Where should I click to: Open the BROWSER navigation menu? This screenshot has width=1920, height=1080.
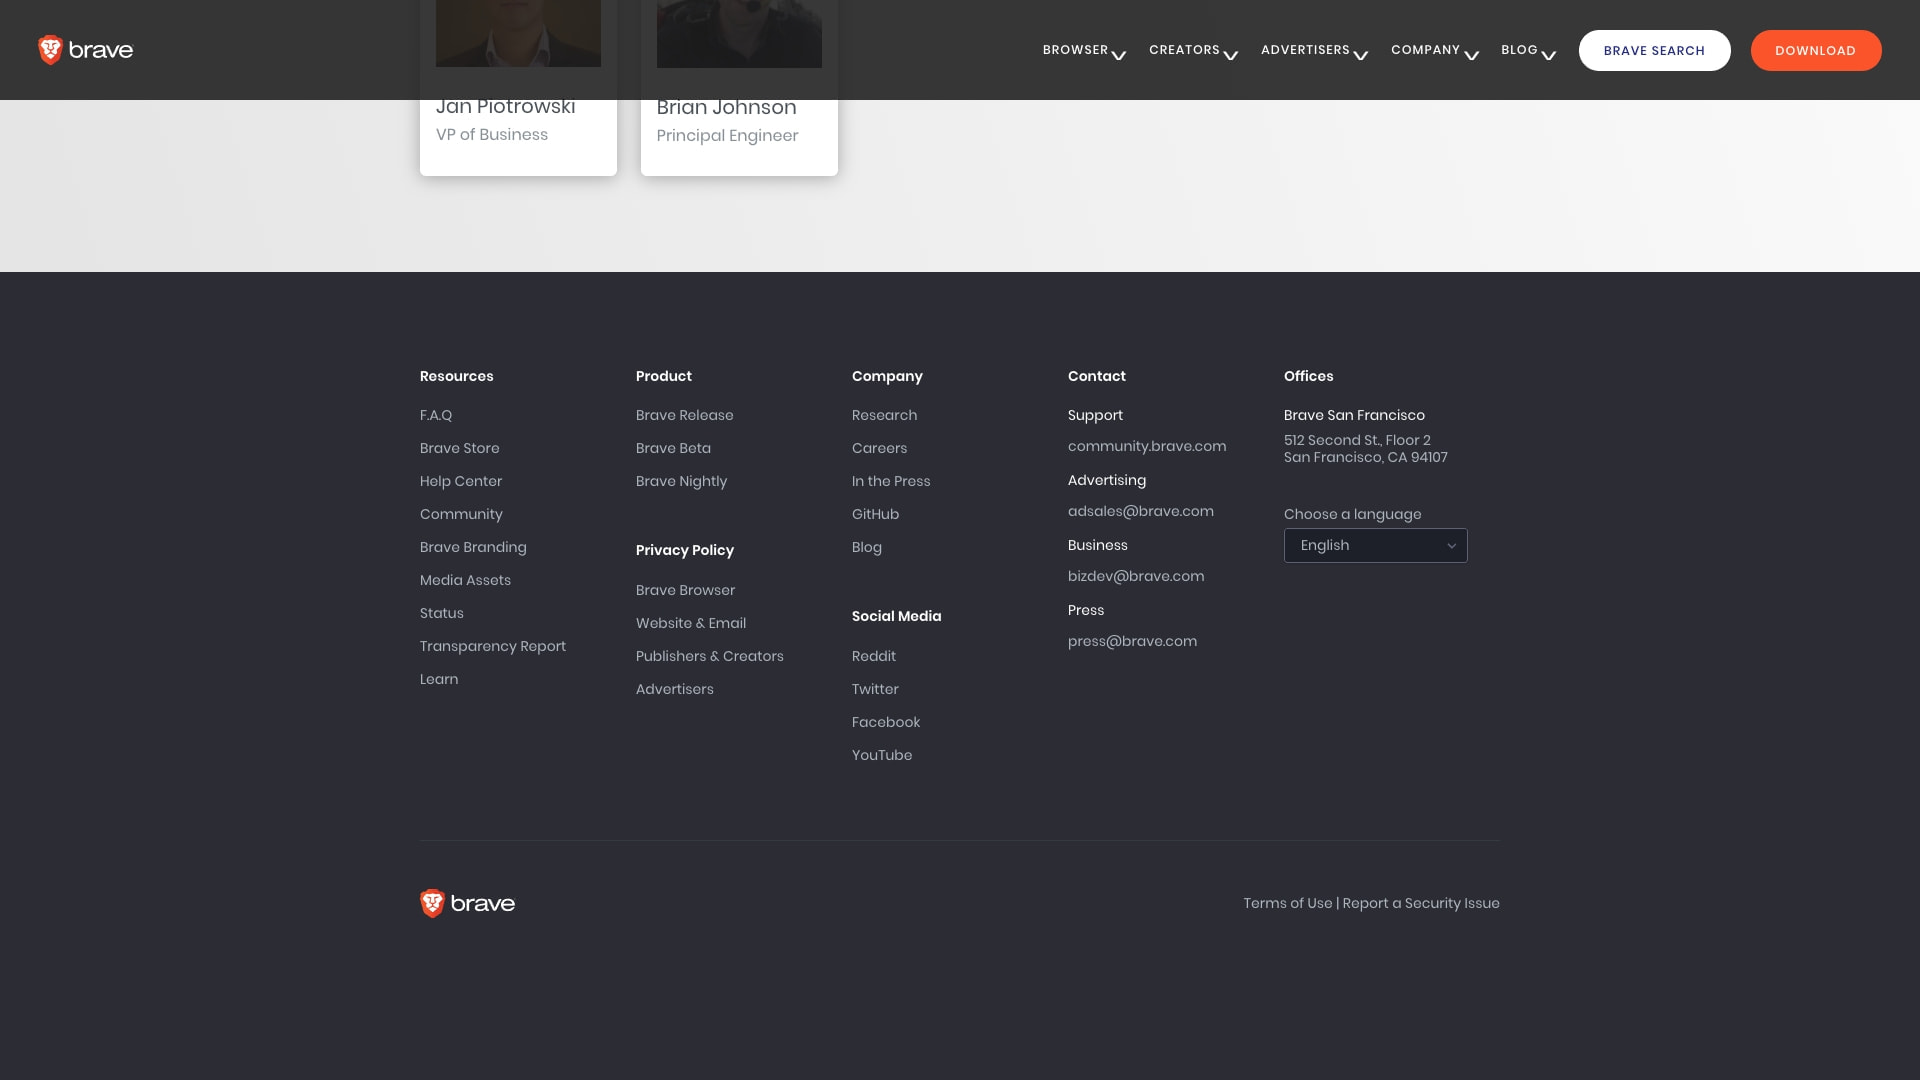point(1075,50)
